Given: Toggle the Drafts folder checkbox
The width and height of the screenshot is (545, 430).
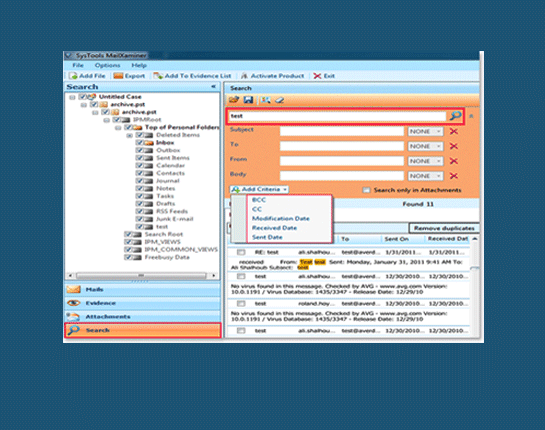Looking at the screenshot, I should tap(139, 204).
